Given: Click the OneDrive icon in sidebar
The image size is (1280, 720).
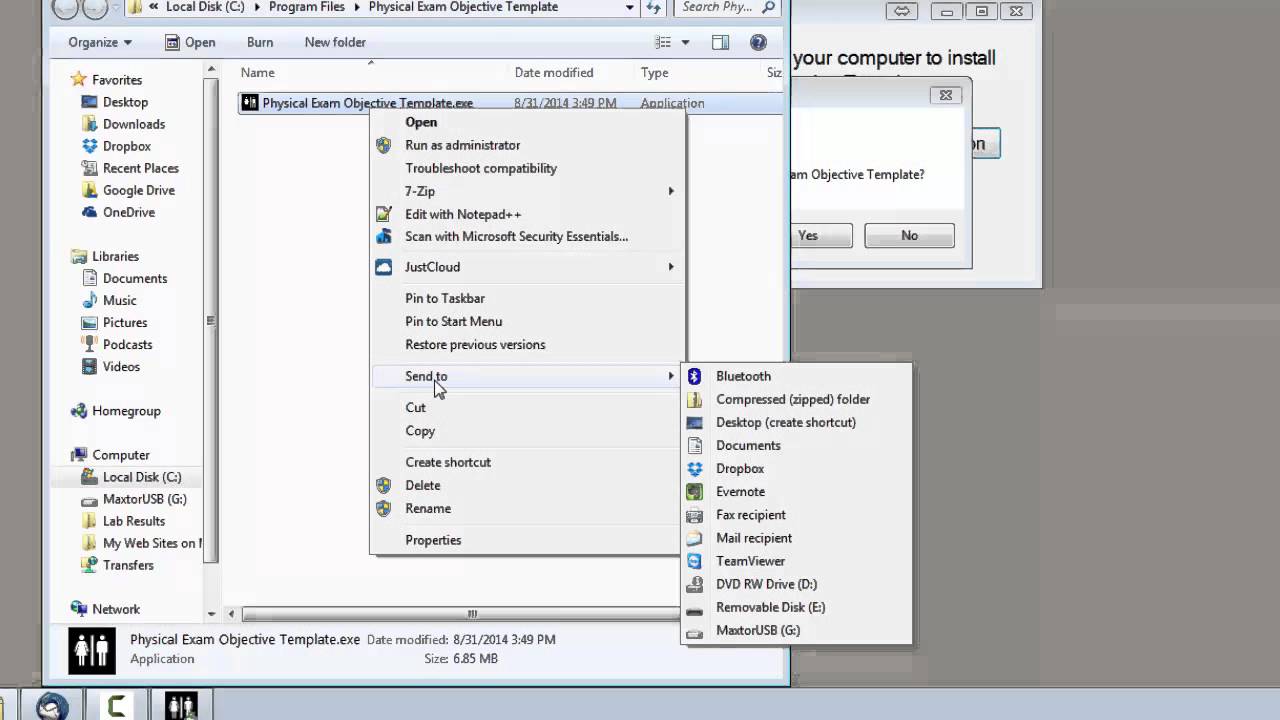Looking at the screenshot, I should click(90, 212).
